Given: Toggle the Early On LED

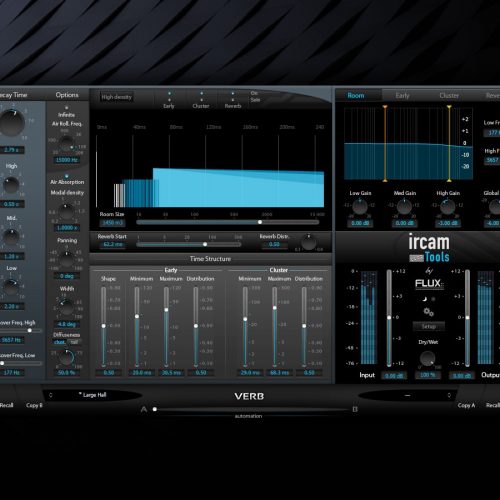Looking at the screenshot, I should point(169,93).
